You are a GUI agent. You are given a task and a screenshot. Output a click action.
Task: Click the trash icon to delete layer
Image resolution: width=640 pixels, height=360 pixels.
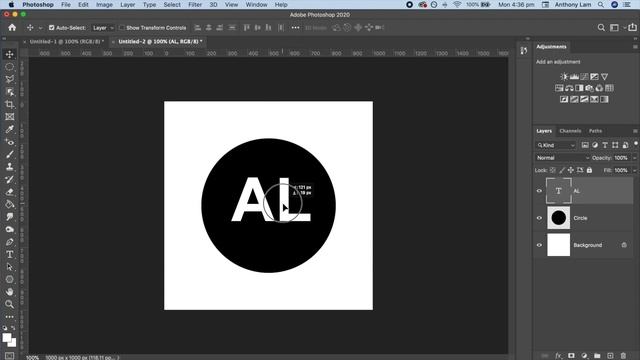coord(623,356)
